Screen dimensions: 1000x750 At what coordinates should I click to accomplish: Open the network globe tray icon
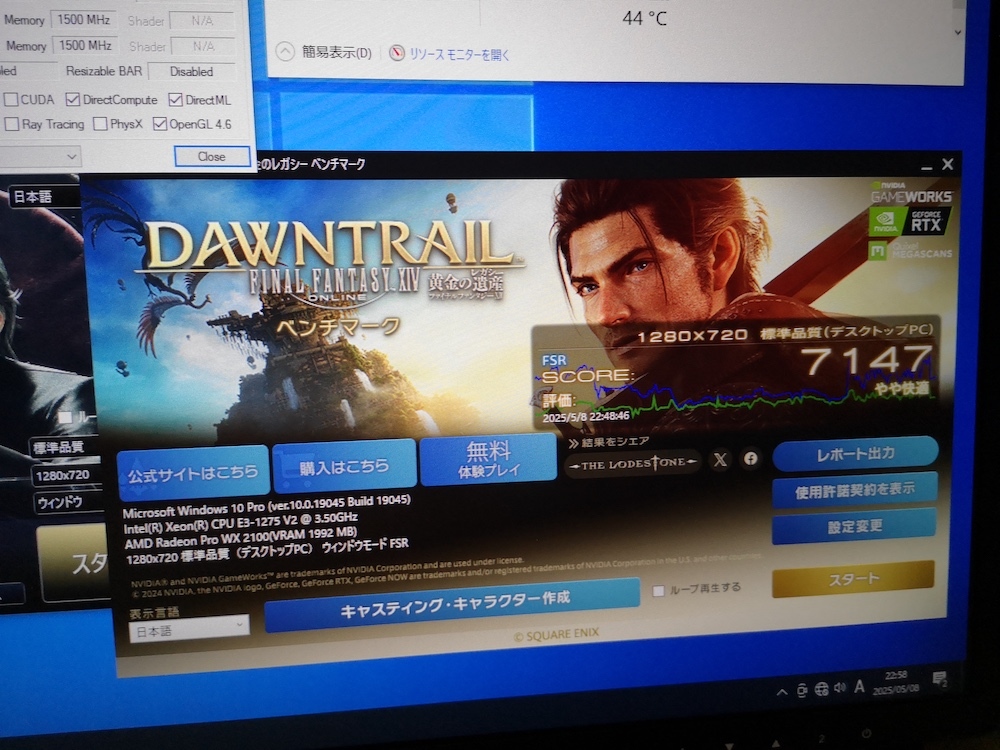pos(821,689)
